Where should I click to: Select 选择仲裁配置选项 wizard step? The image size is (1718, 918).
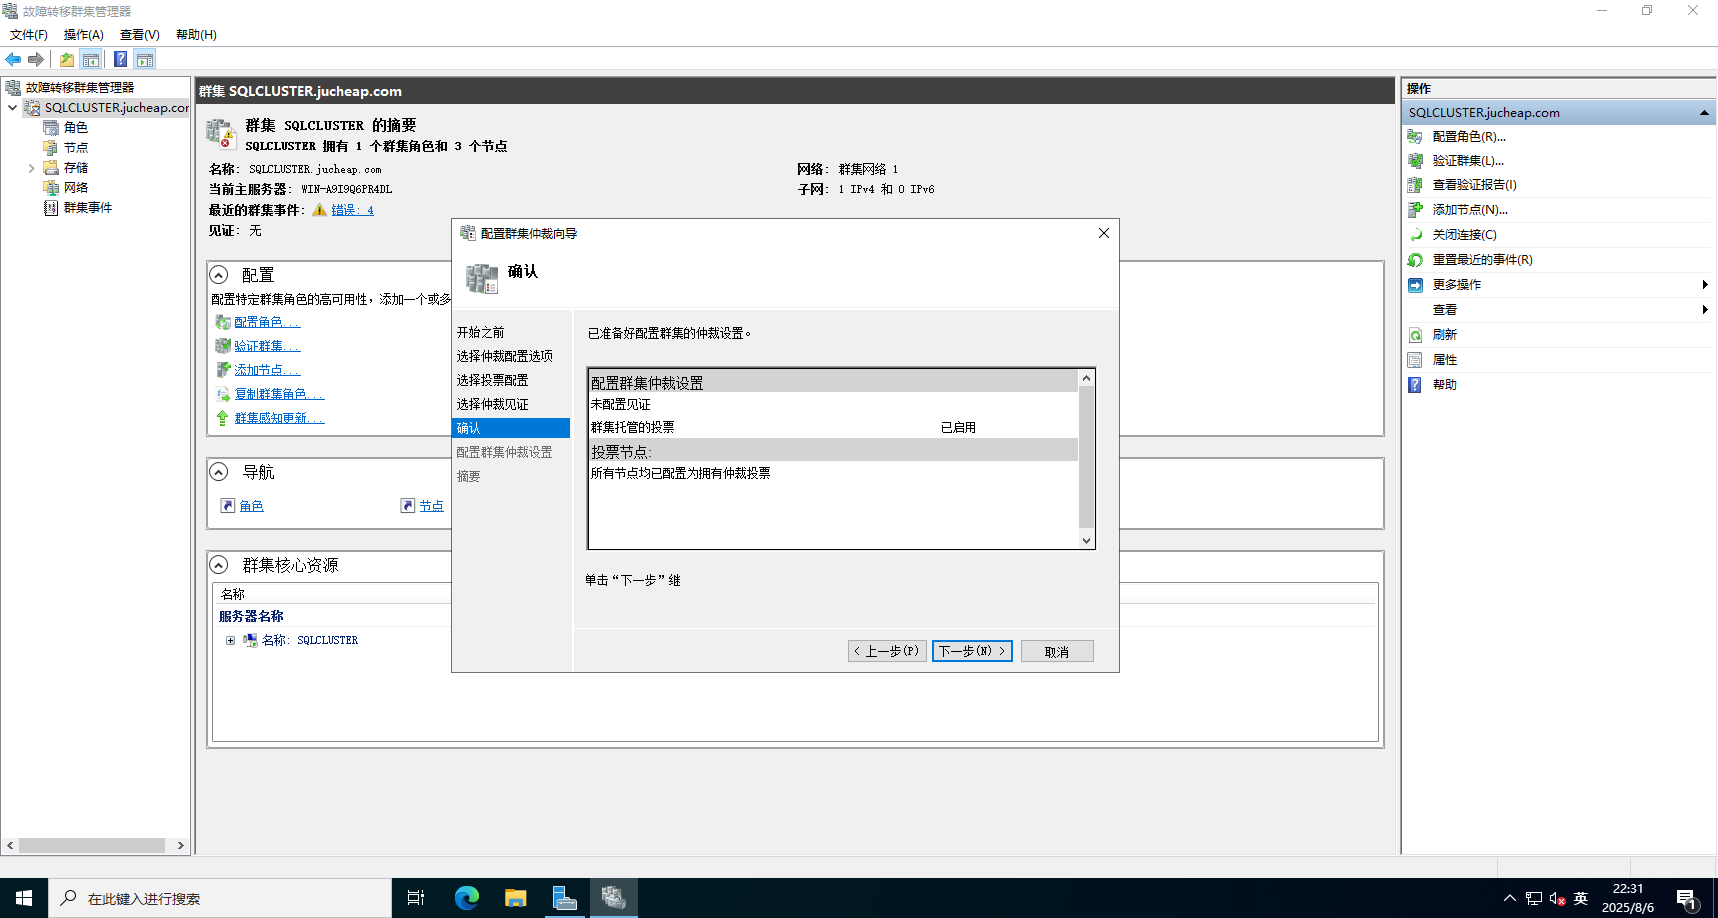pos(505,356)
